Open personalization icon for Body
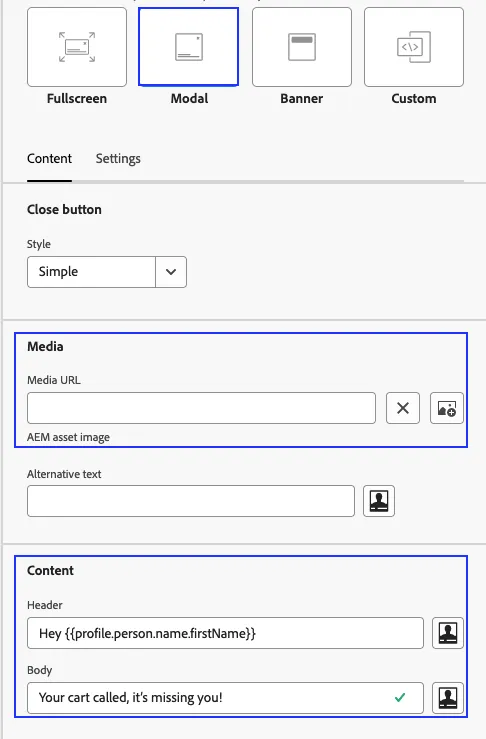The height and width of the screenshot is (739, 486). pyautogui.click(x=448, y=698)
